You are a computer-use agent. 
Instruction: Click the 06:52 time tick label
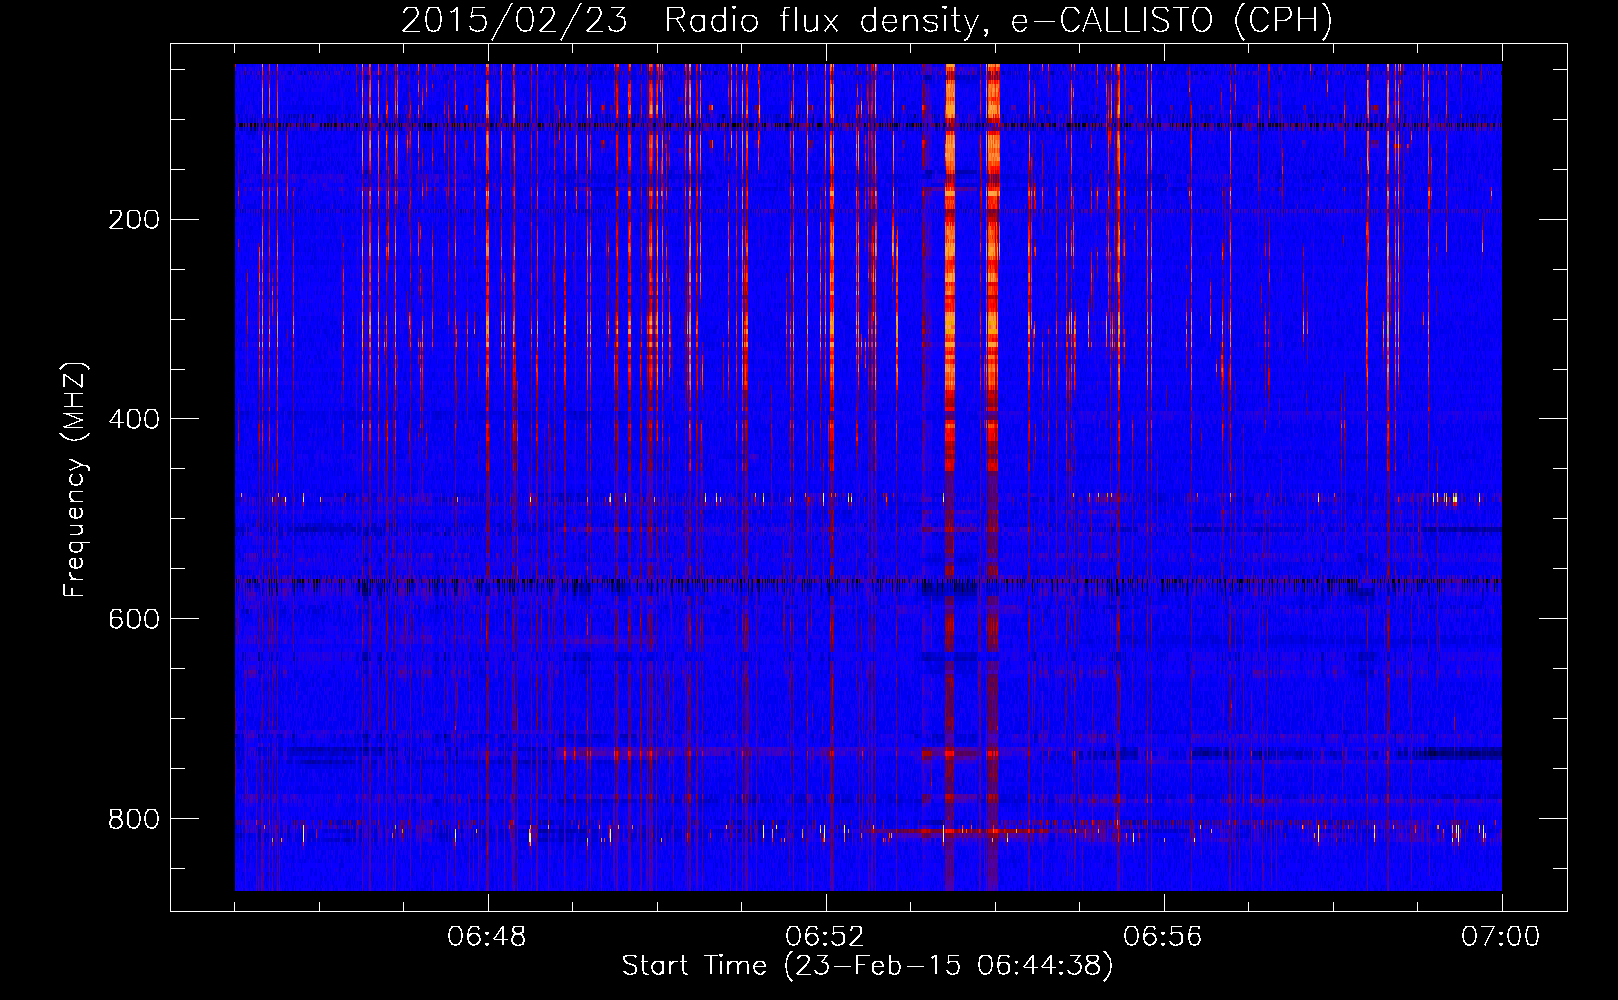pyautogui.click(x=825, y=937)
